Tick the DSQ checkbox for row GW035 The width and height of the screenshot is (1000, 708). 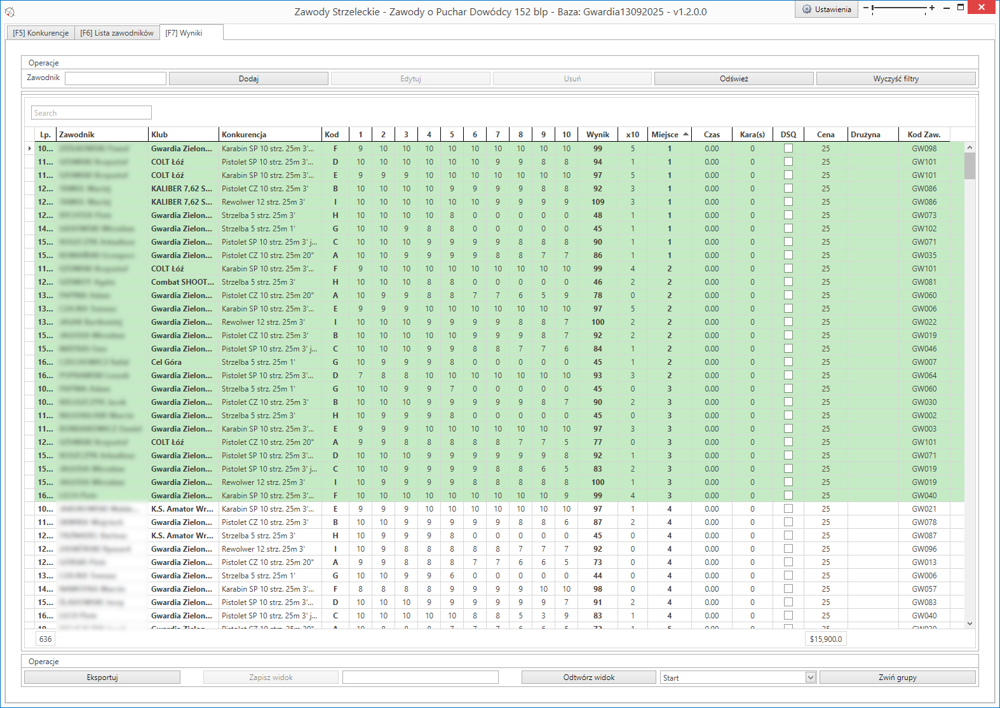click(x=788, y=255)
